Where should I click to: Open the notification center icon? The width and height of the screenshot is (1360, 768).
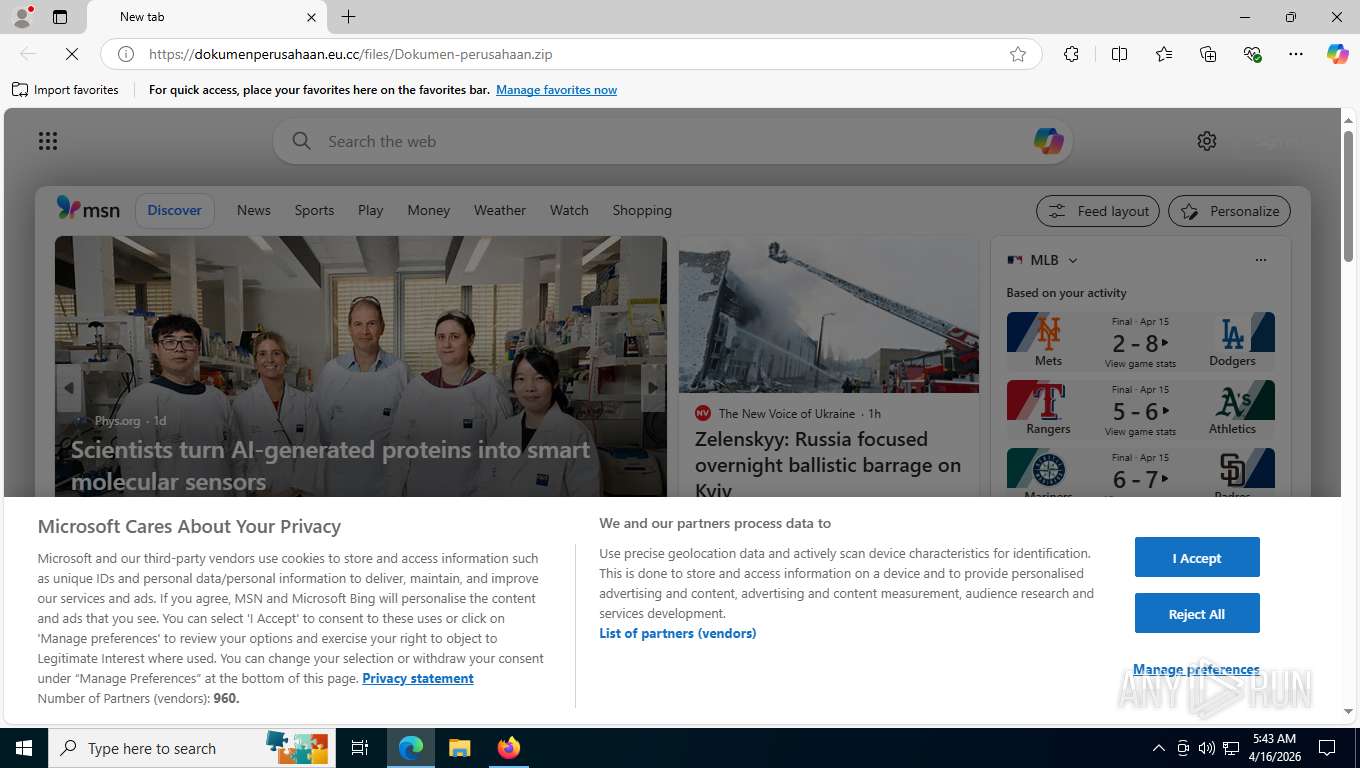(1327, 748)
